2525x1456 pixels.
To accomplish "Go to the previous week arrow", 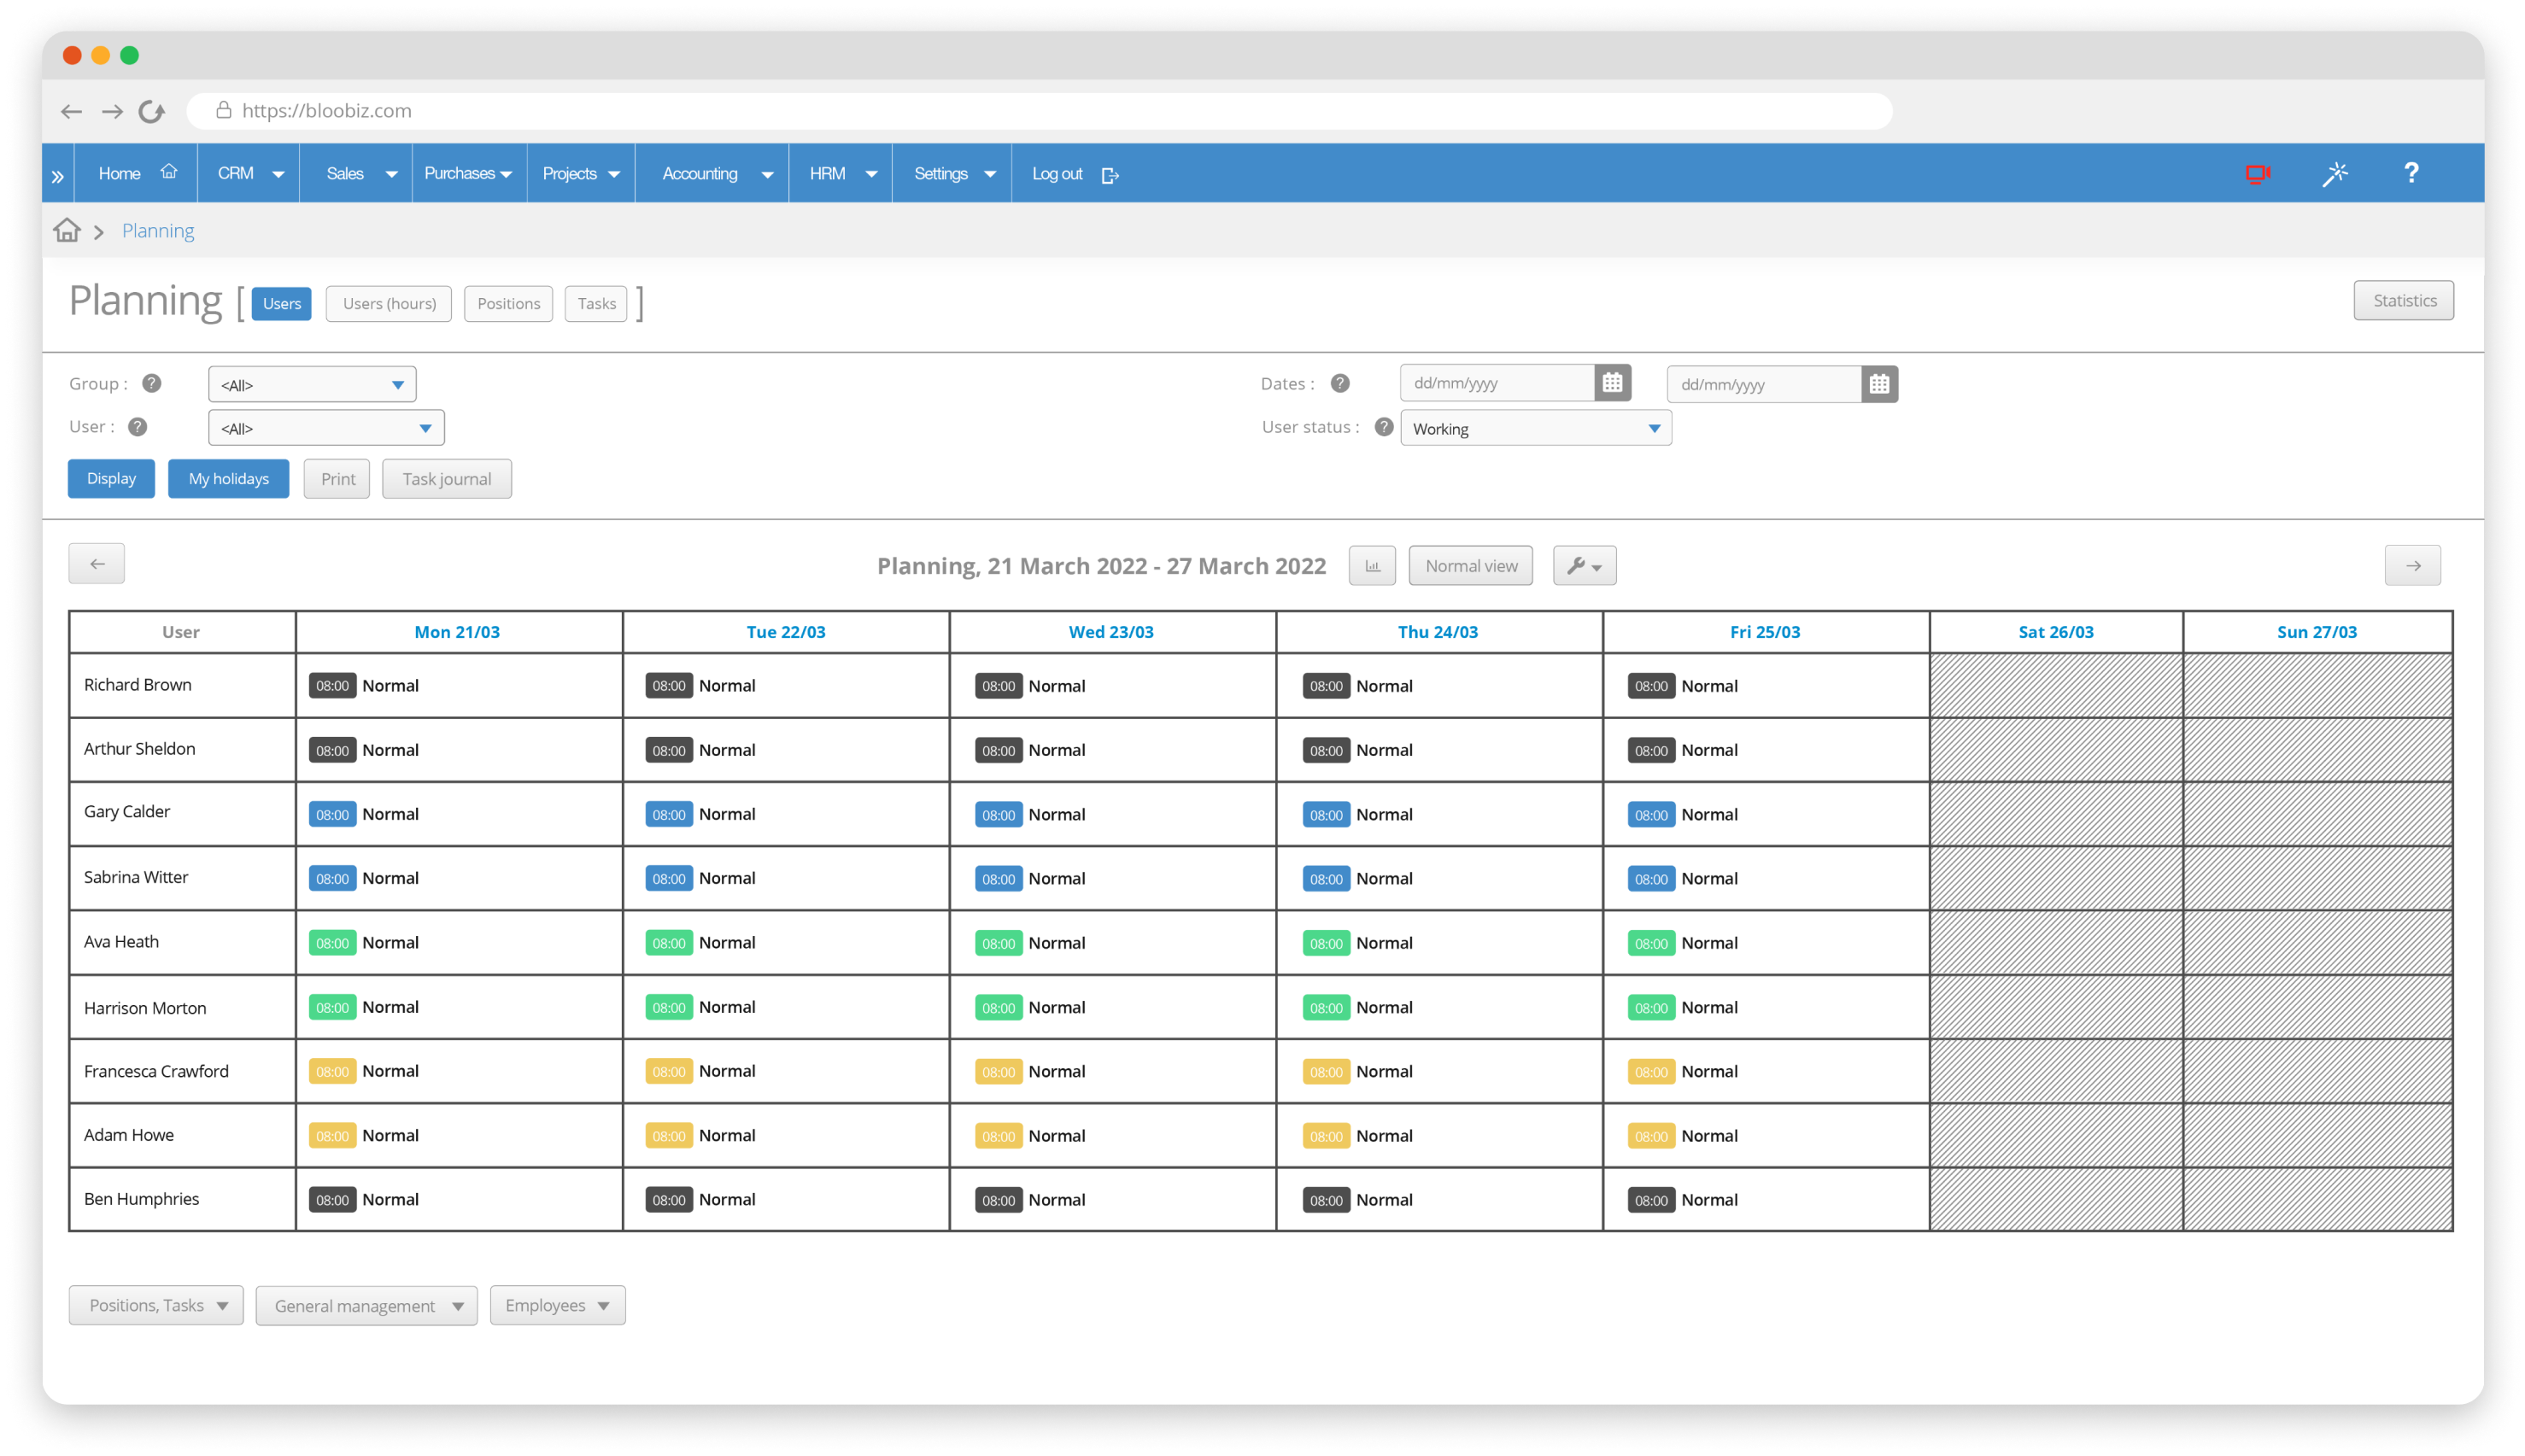I will pos(97,564).
